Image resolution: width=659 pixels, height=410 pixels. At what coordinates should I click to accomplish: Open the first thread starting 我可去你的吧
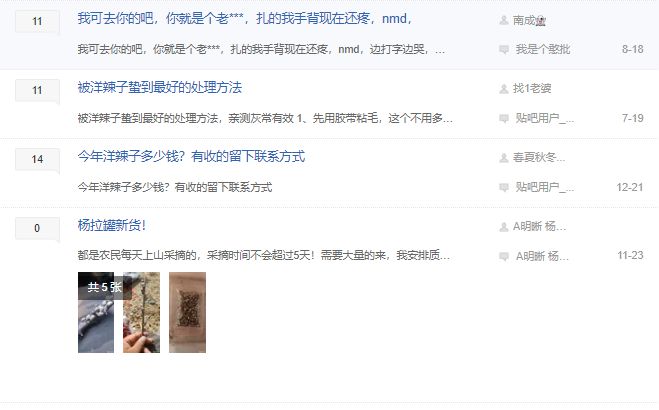(245, 19)
